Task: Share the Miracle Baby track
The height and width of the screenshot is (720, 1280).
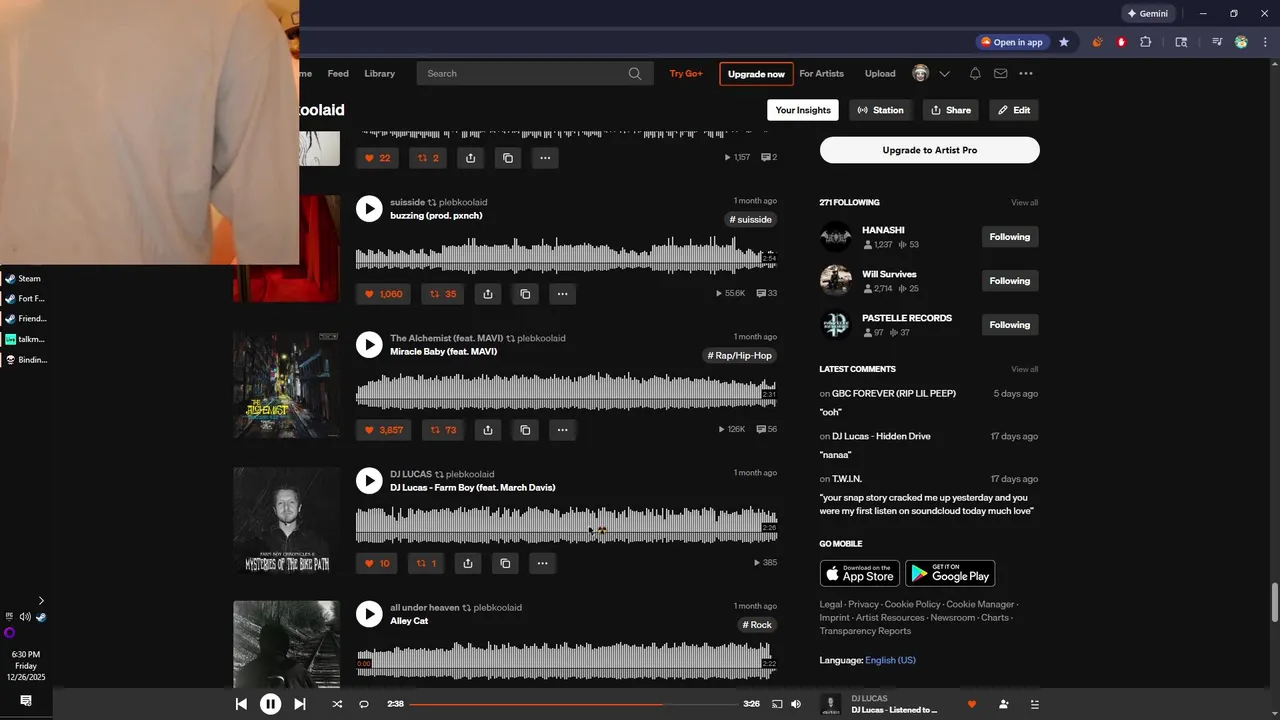Action: pos(488,430)
